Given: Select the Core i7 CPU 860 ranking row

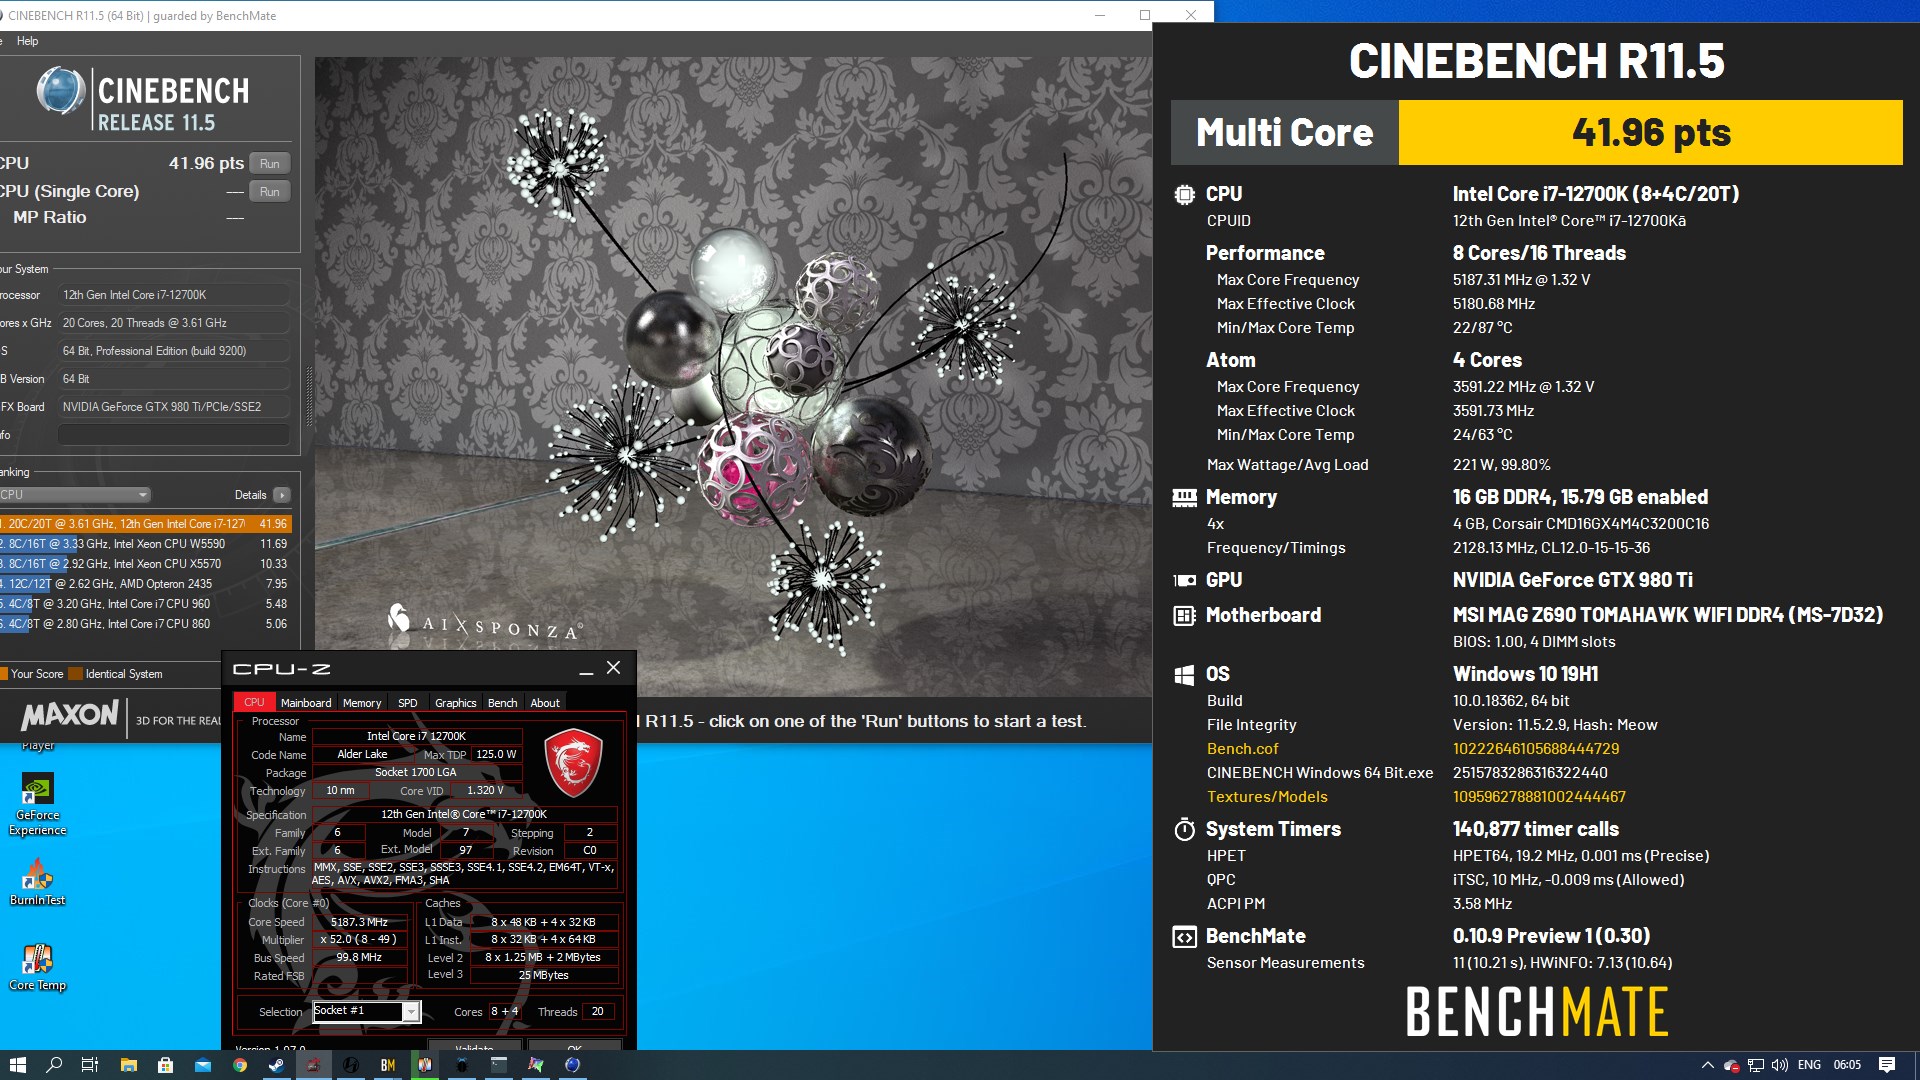Looking at the screenshot, I should 146,624.
